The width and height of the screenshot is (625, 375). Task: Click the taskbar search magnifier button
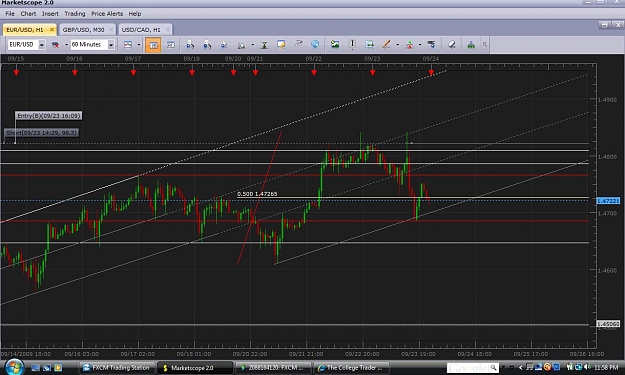point(493,368)
